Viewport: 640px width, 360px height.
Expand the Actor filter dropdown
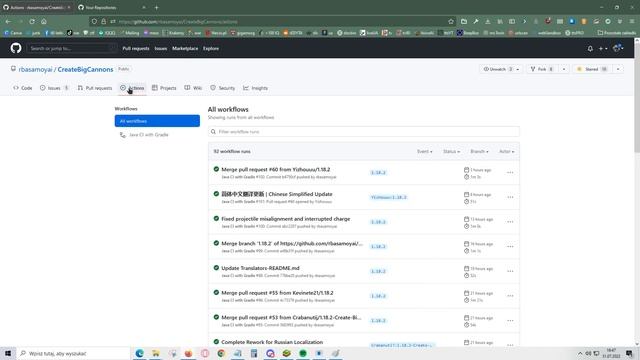[x=507, y=151]
